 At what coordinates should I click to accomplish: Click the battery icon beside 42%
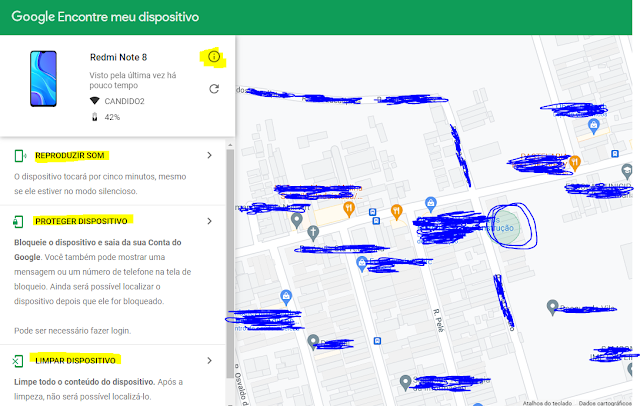pos(95,117)
